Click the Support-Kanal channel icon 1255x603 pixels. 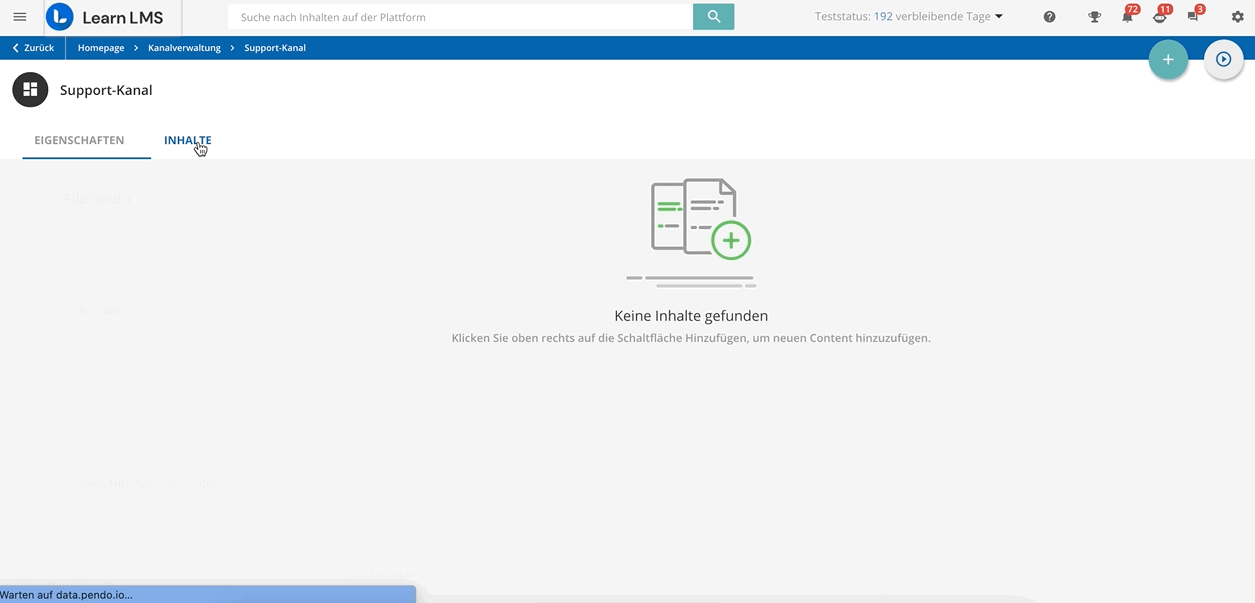pyautogui.click(x=30, y=90)
